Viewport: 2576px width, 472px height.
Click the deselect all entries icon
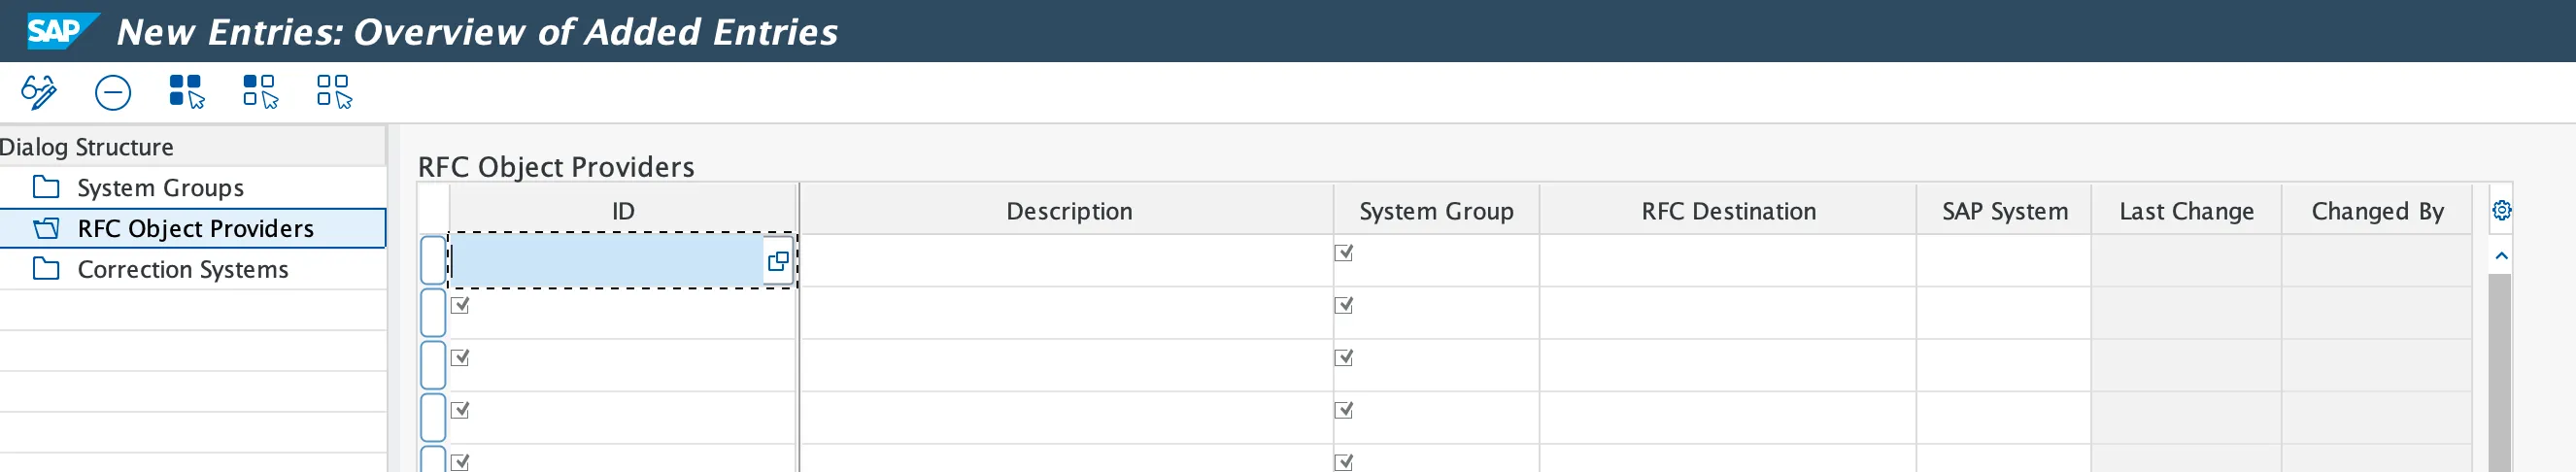pos(334,92)
